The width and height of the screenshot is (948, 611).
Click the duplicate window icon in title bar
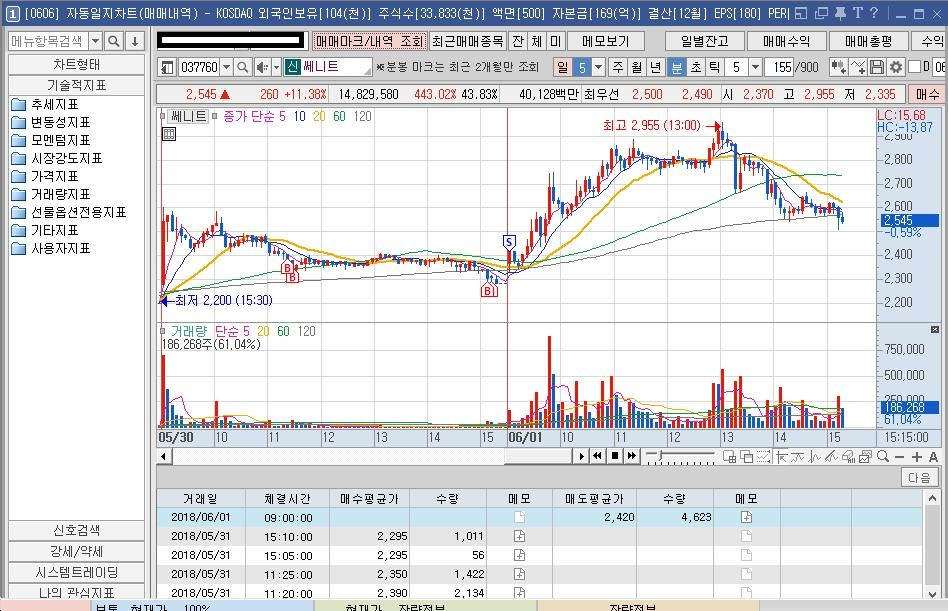[821, 13]
